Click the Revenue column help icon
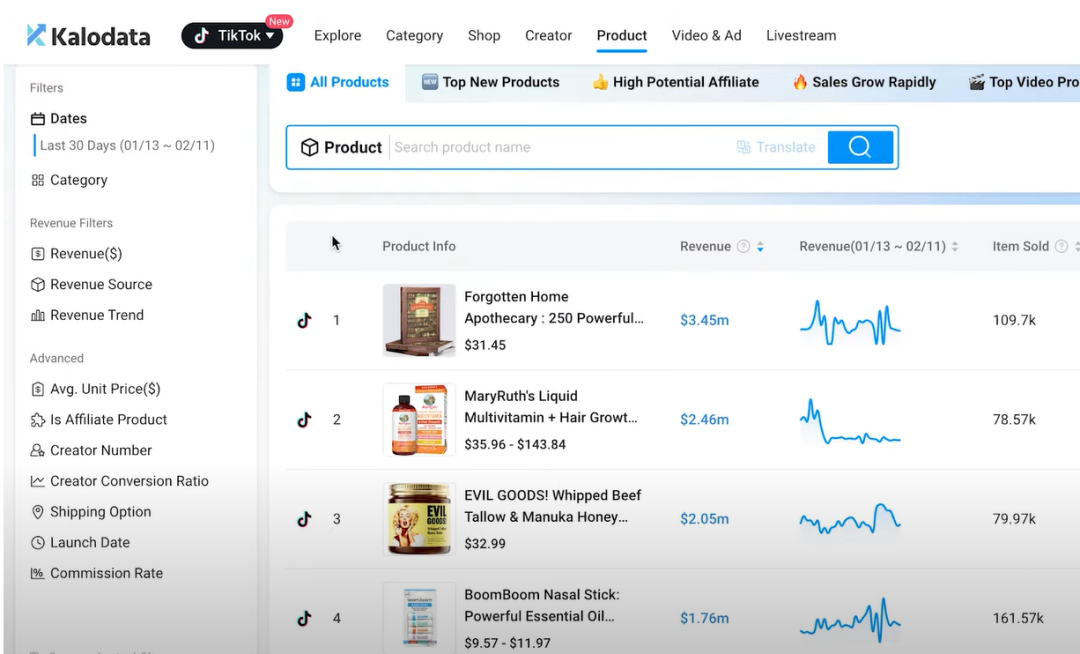Image resolution: width=1080 pixels, height=654 pixels. pyautogui.click(x=743, y=247)
